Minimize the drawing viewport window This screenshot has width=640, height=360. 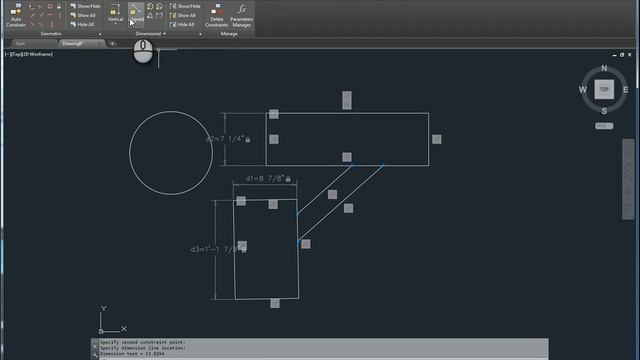point(614,55)
